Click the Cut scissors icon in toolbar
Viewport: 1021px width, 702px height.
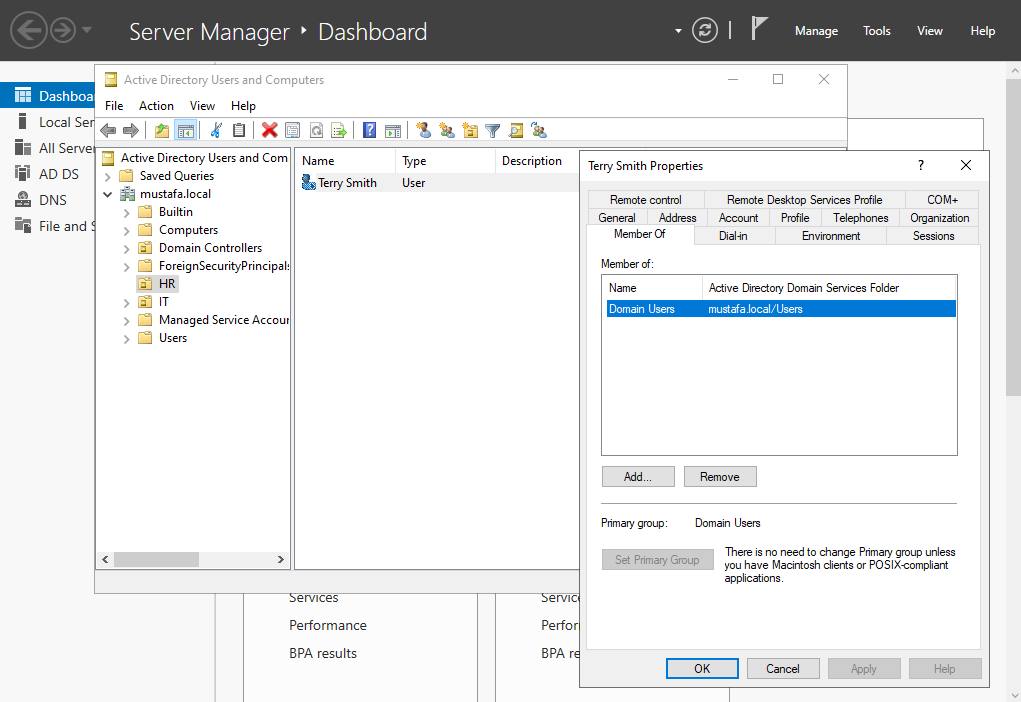[x=215, y=130]
